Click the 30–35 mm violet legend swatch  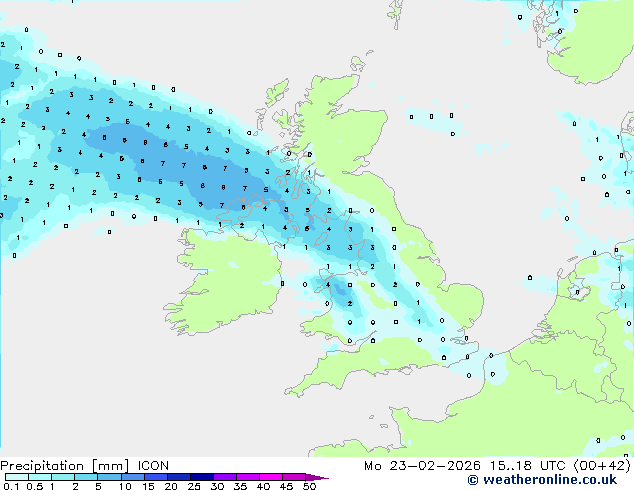point(225,477)
